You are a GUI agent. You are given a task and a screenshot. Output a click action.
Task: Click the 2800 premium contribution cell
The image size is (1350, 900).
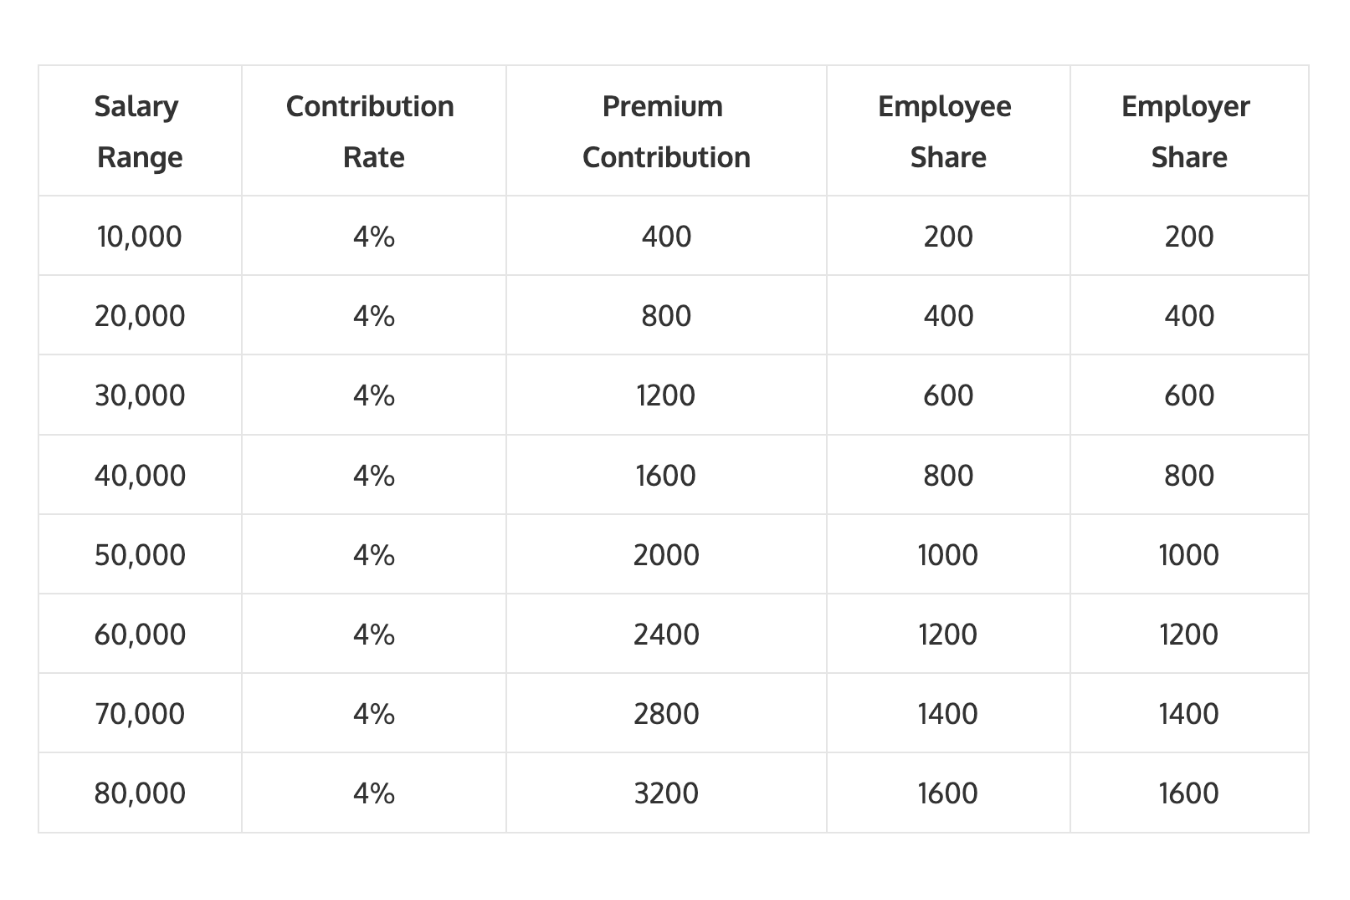(665, 714)
